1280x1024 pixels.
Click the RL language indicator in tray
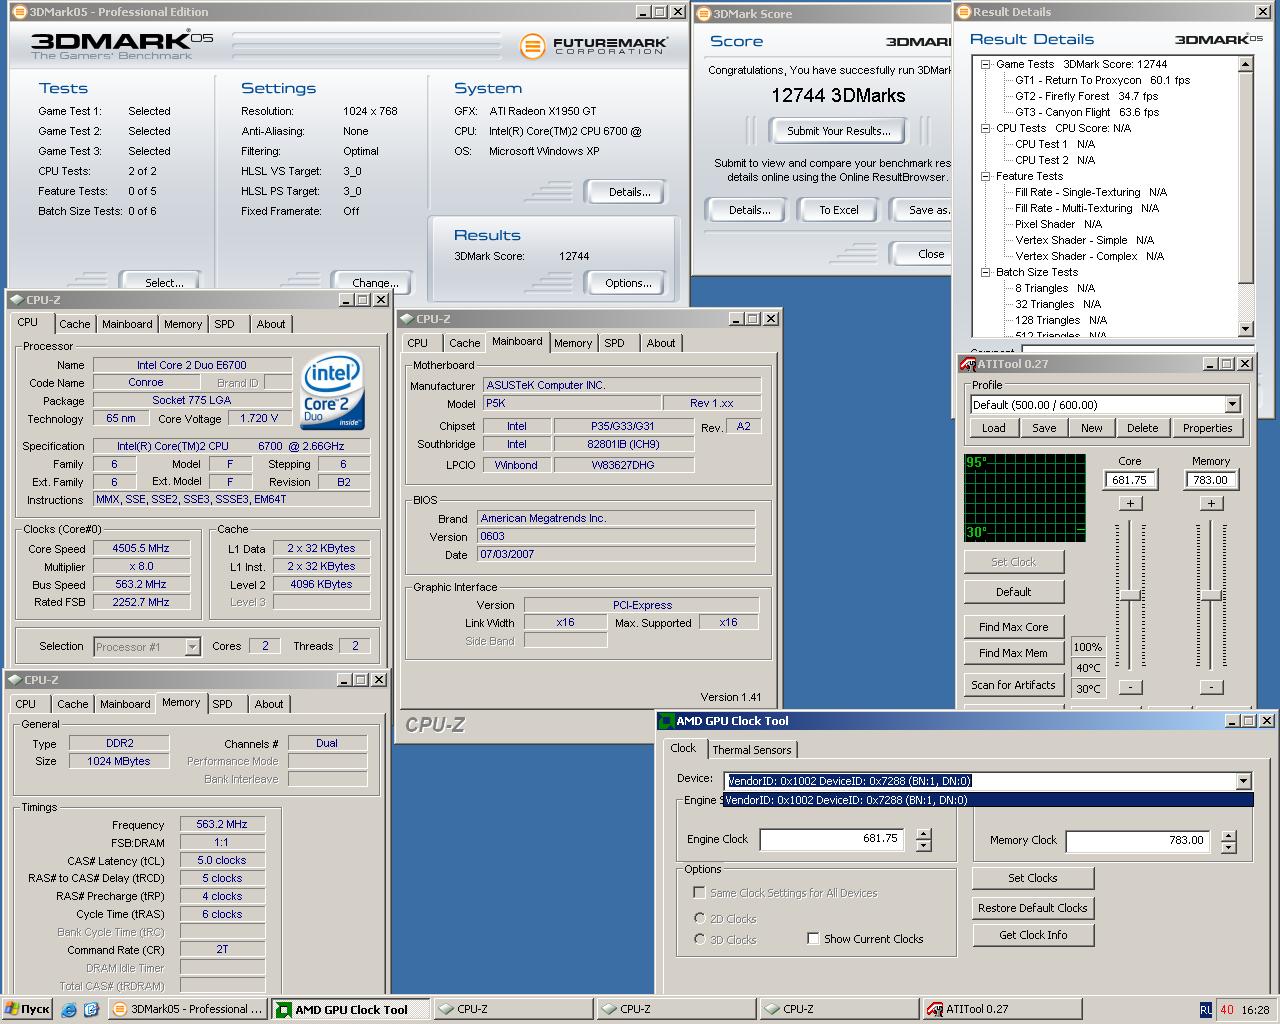pyautogui.click(x=1206, y=1010)
